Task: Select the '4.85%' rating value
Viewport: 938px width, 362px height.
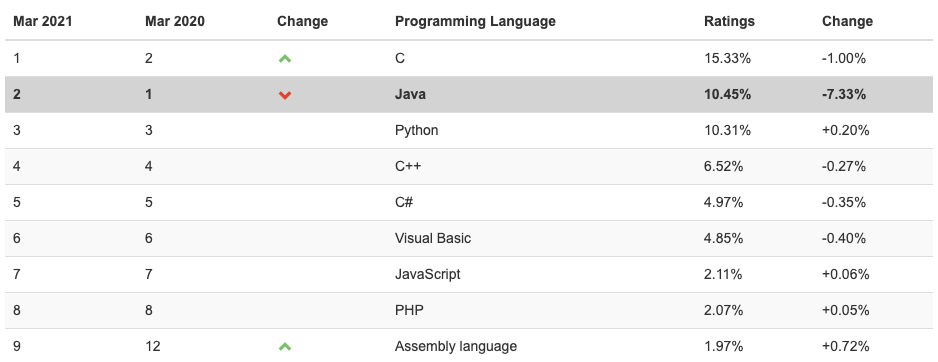Action: click(724, 238)
